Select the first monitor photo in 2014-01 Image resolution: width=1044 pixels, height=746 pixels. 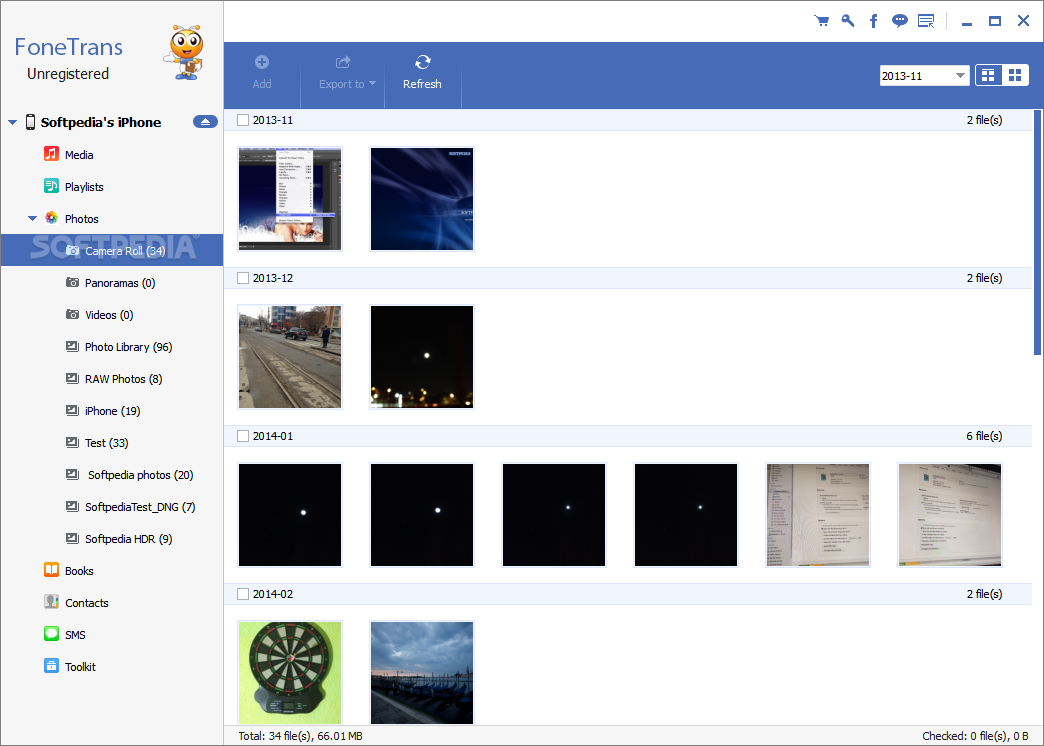[x=818, y=514]
